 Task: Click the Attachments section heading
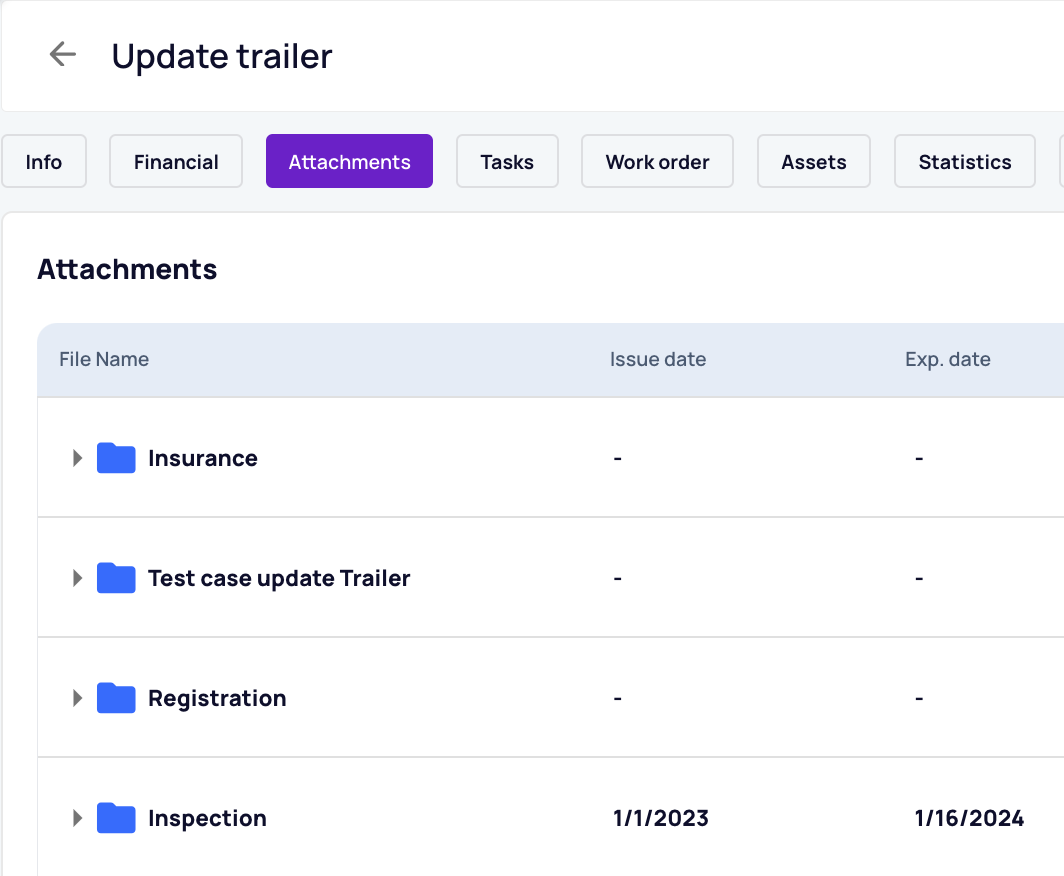[127, 269]
